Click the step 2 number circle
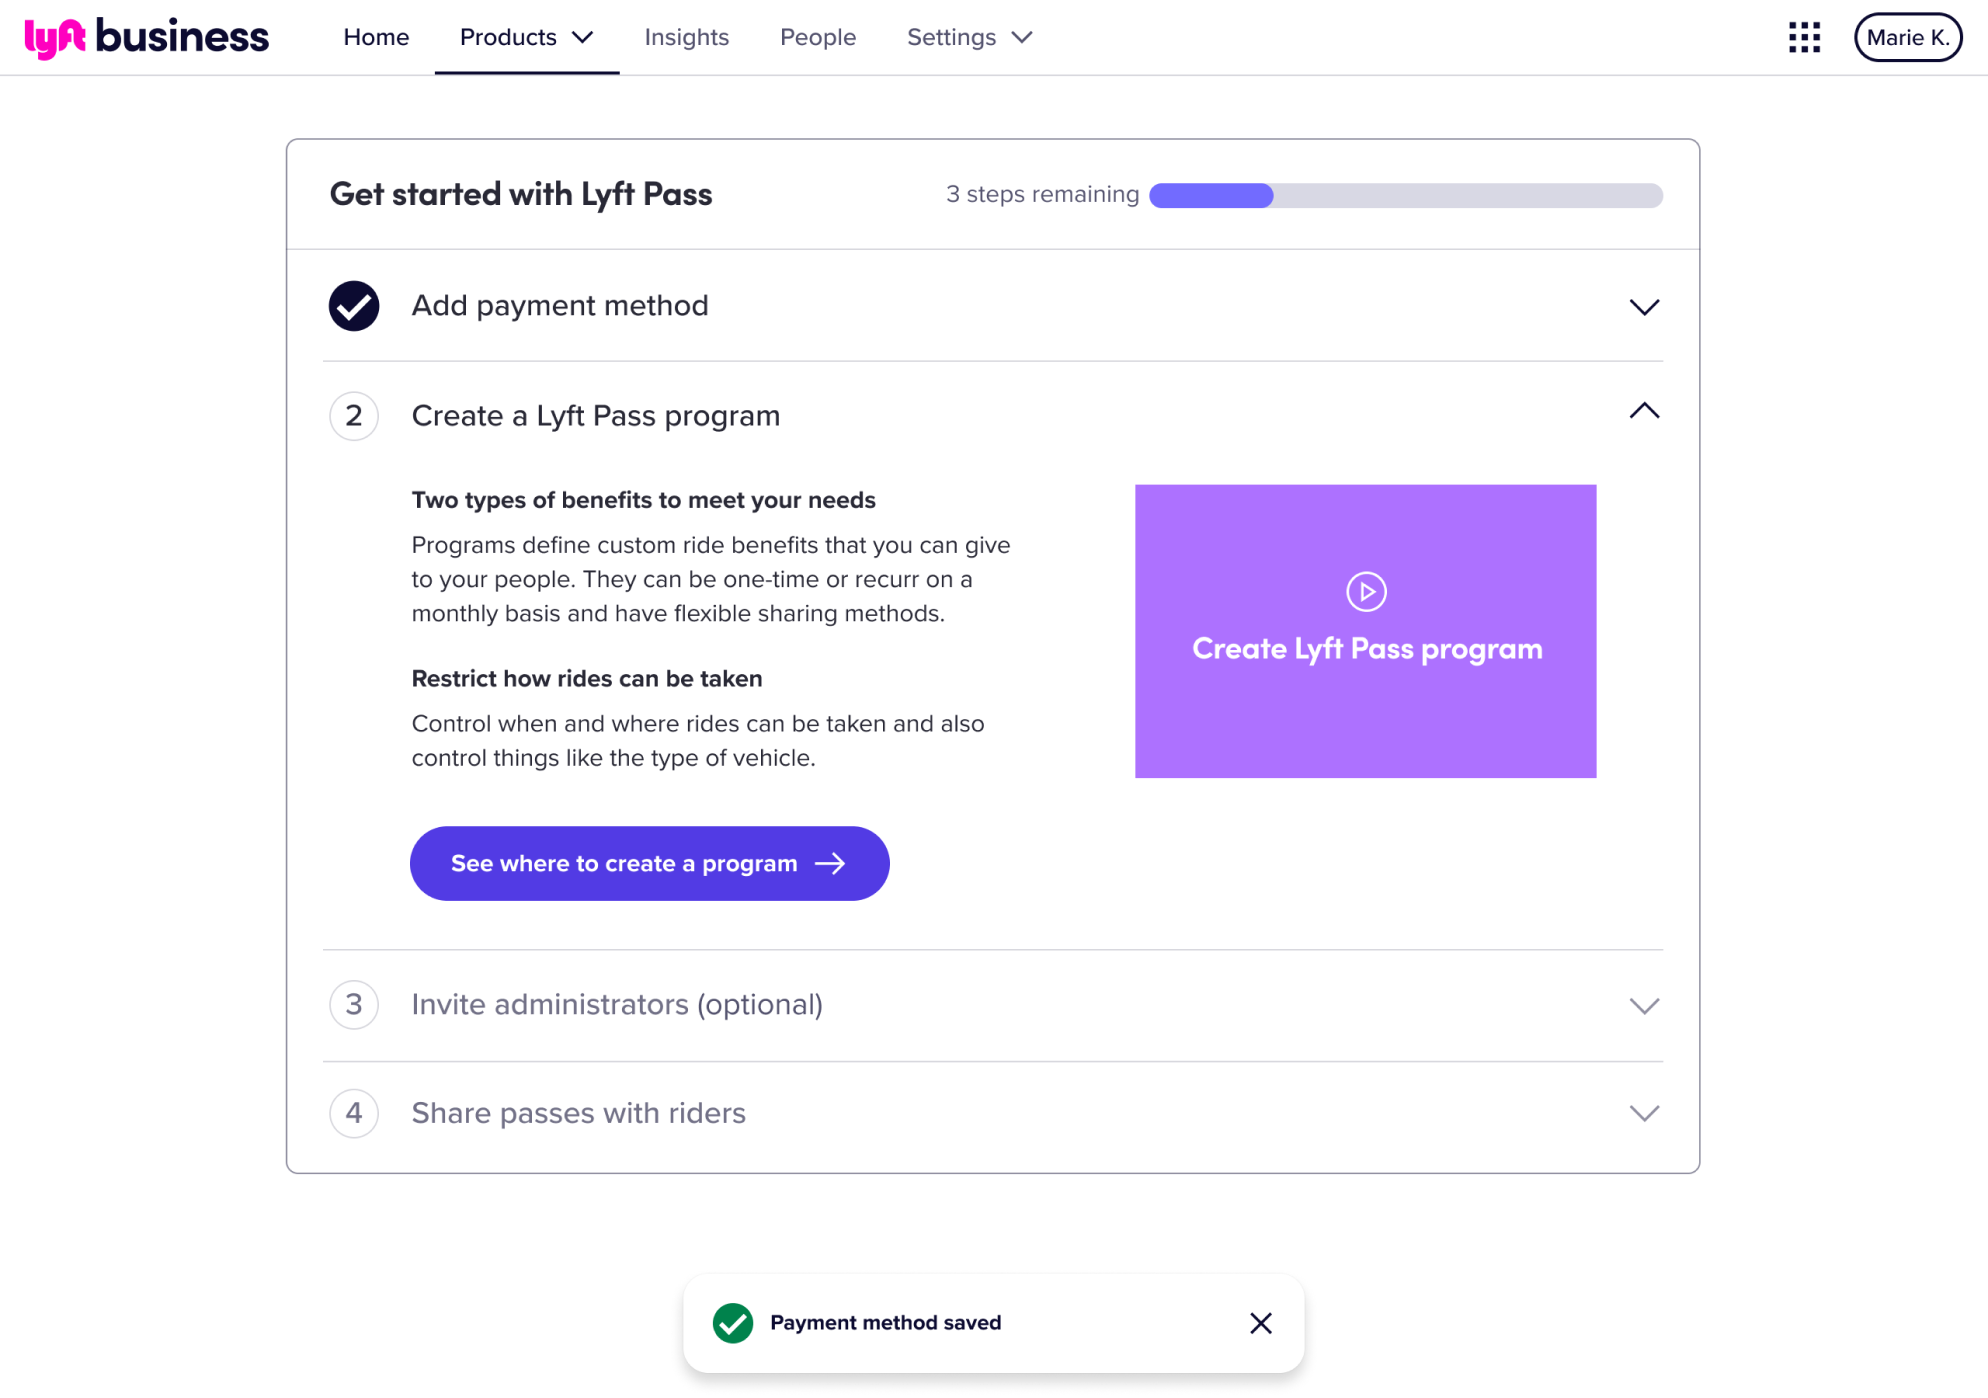 [x=354, y=416]
